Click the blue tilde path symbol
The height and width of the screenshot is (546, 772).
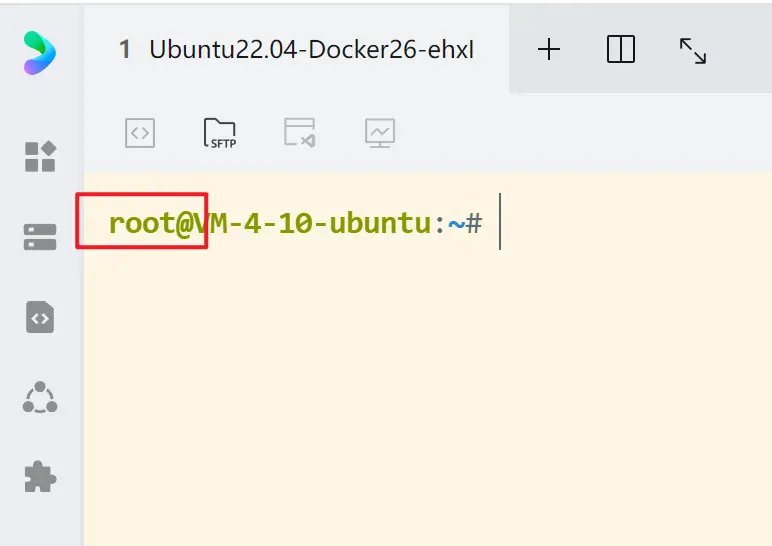pyautogui.click(x=455, y=224)
